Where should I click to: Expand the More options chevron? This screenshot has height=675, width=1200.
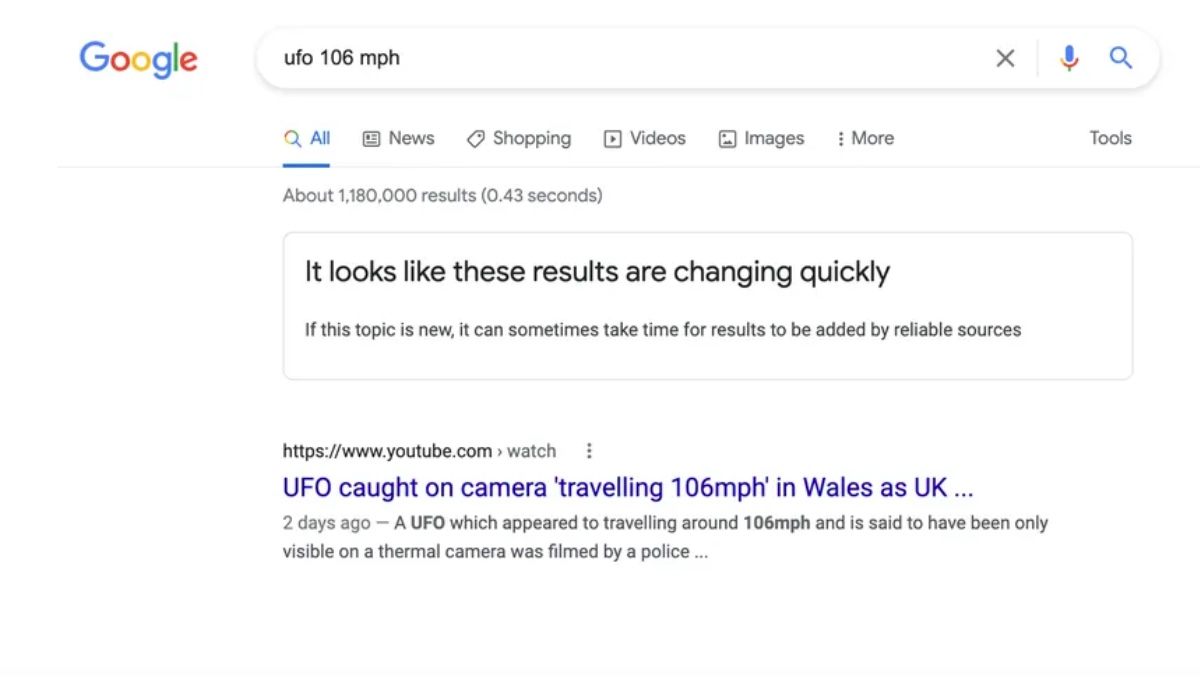point(843,138)
